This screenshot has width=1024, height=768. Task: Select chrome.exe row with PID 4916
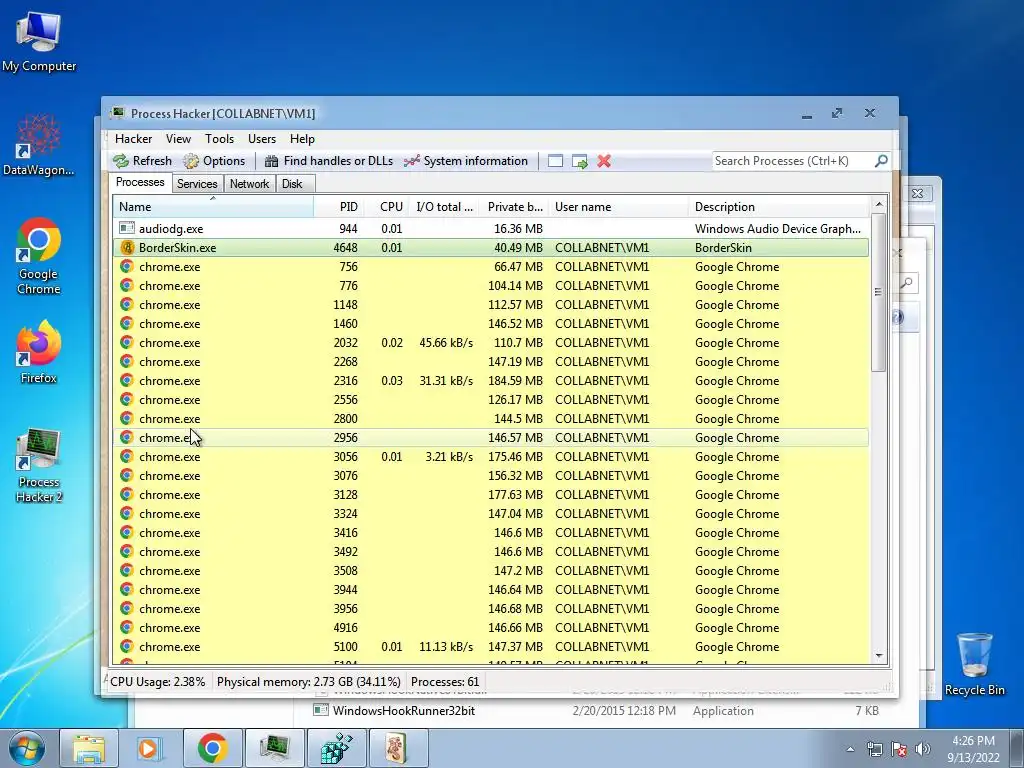pyautogui.click(x=491, y=628)
